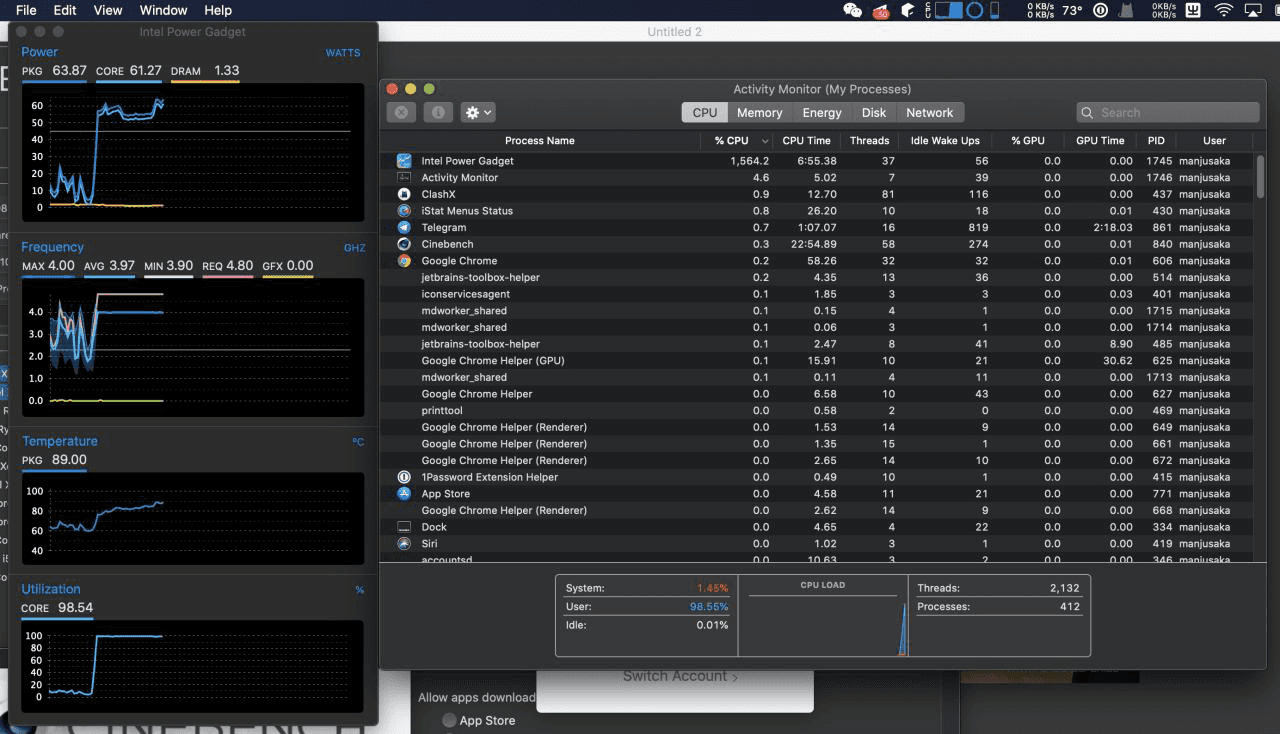
Task: Click the Switch Account link behind Activity Monitor
Action: pyautogui.click(x=680, y=677)
